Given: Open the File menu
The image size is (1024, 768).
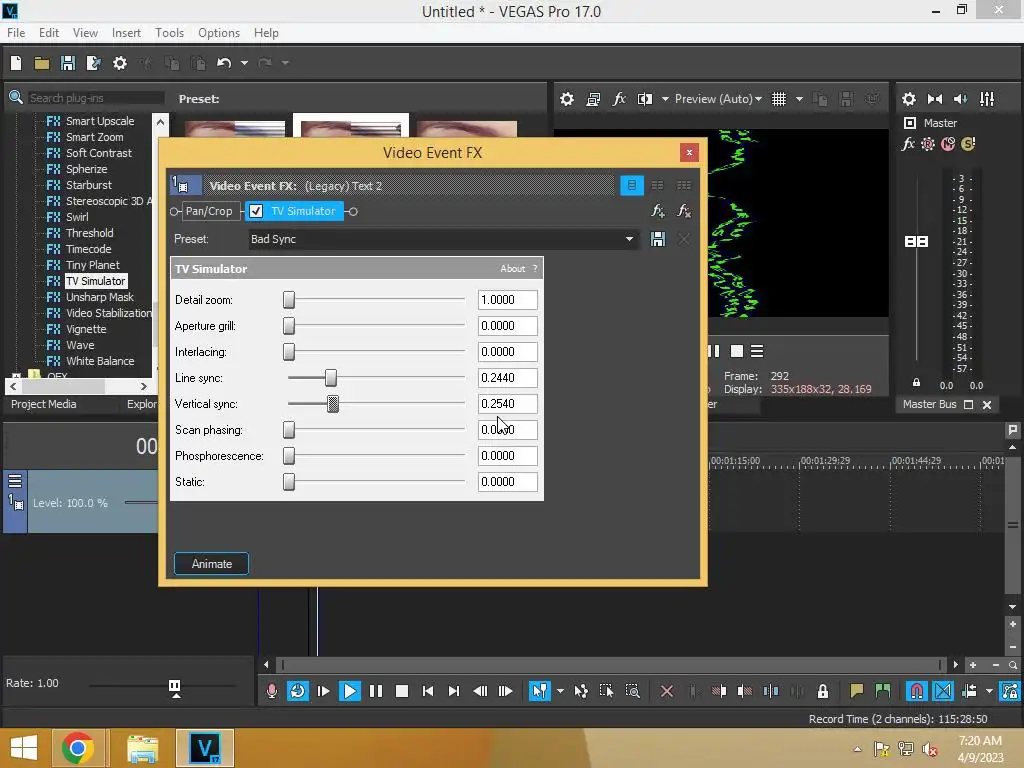Looking at the screenshot, I should pyautogui.click(x=16, y=33).
